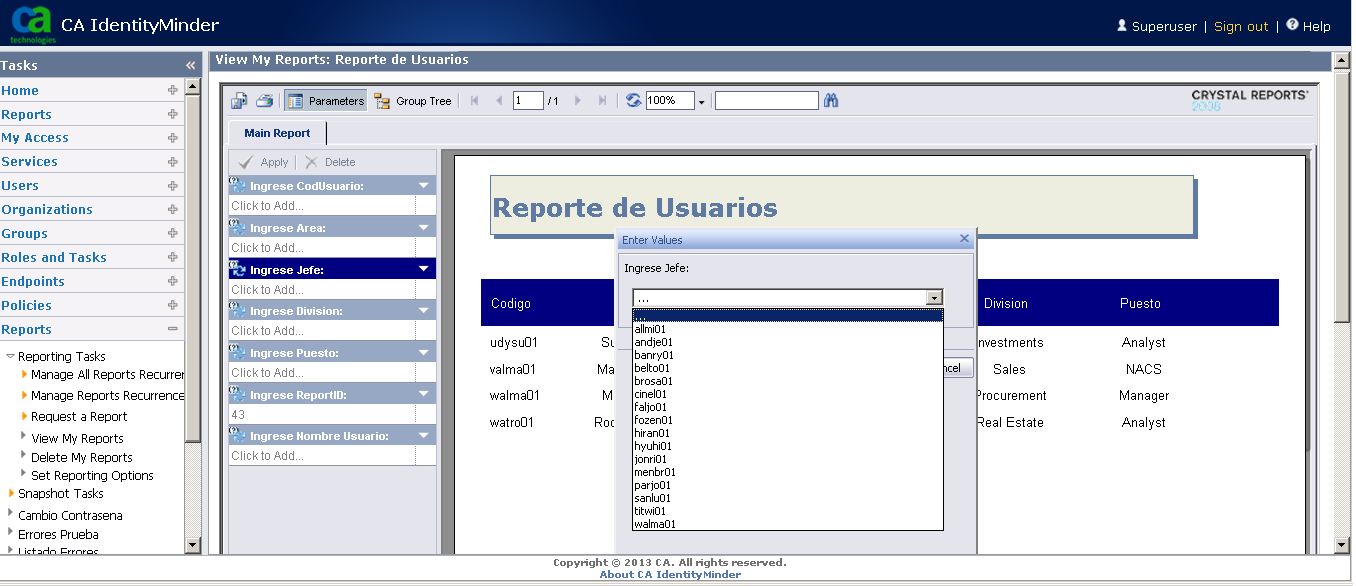Open View My Reports task
Screen dimensions: 1356x586
point(77,439)
